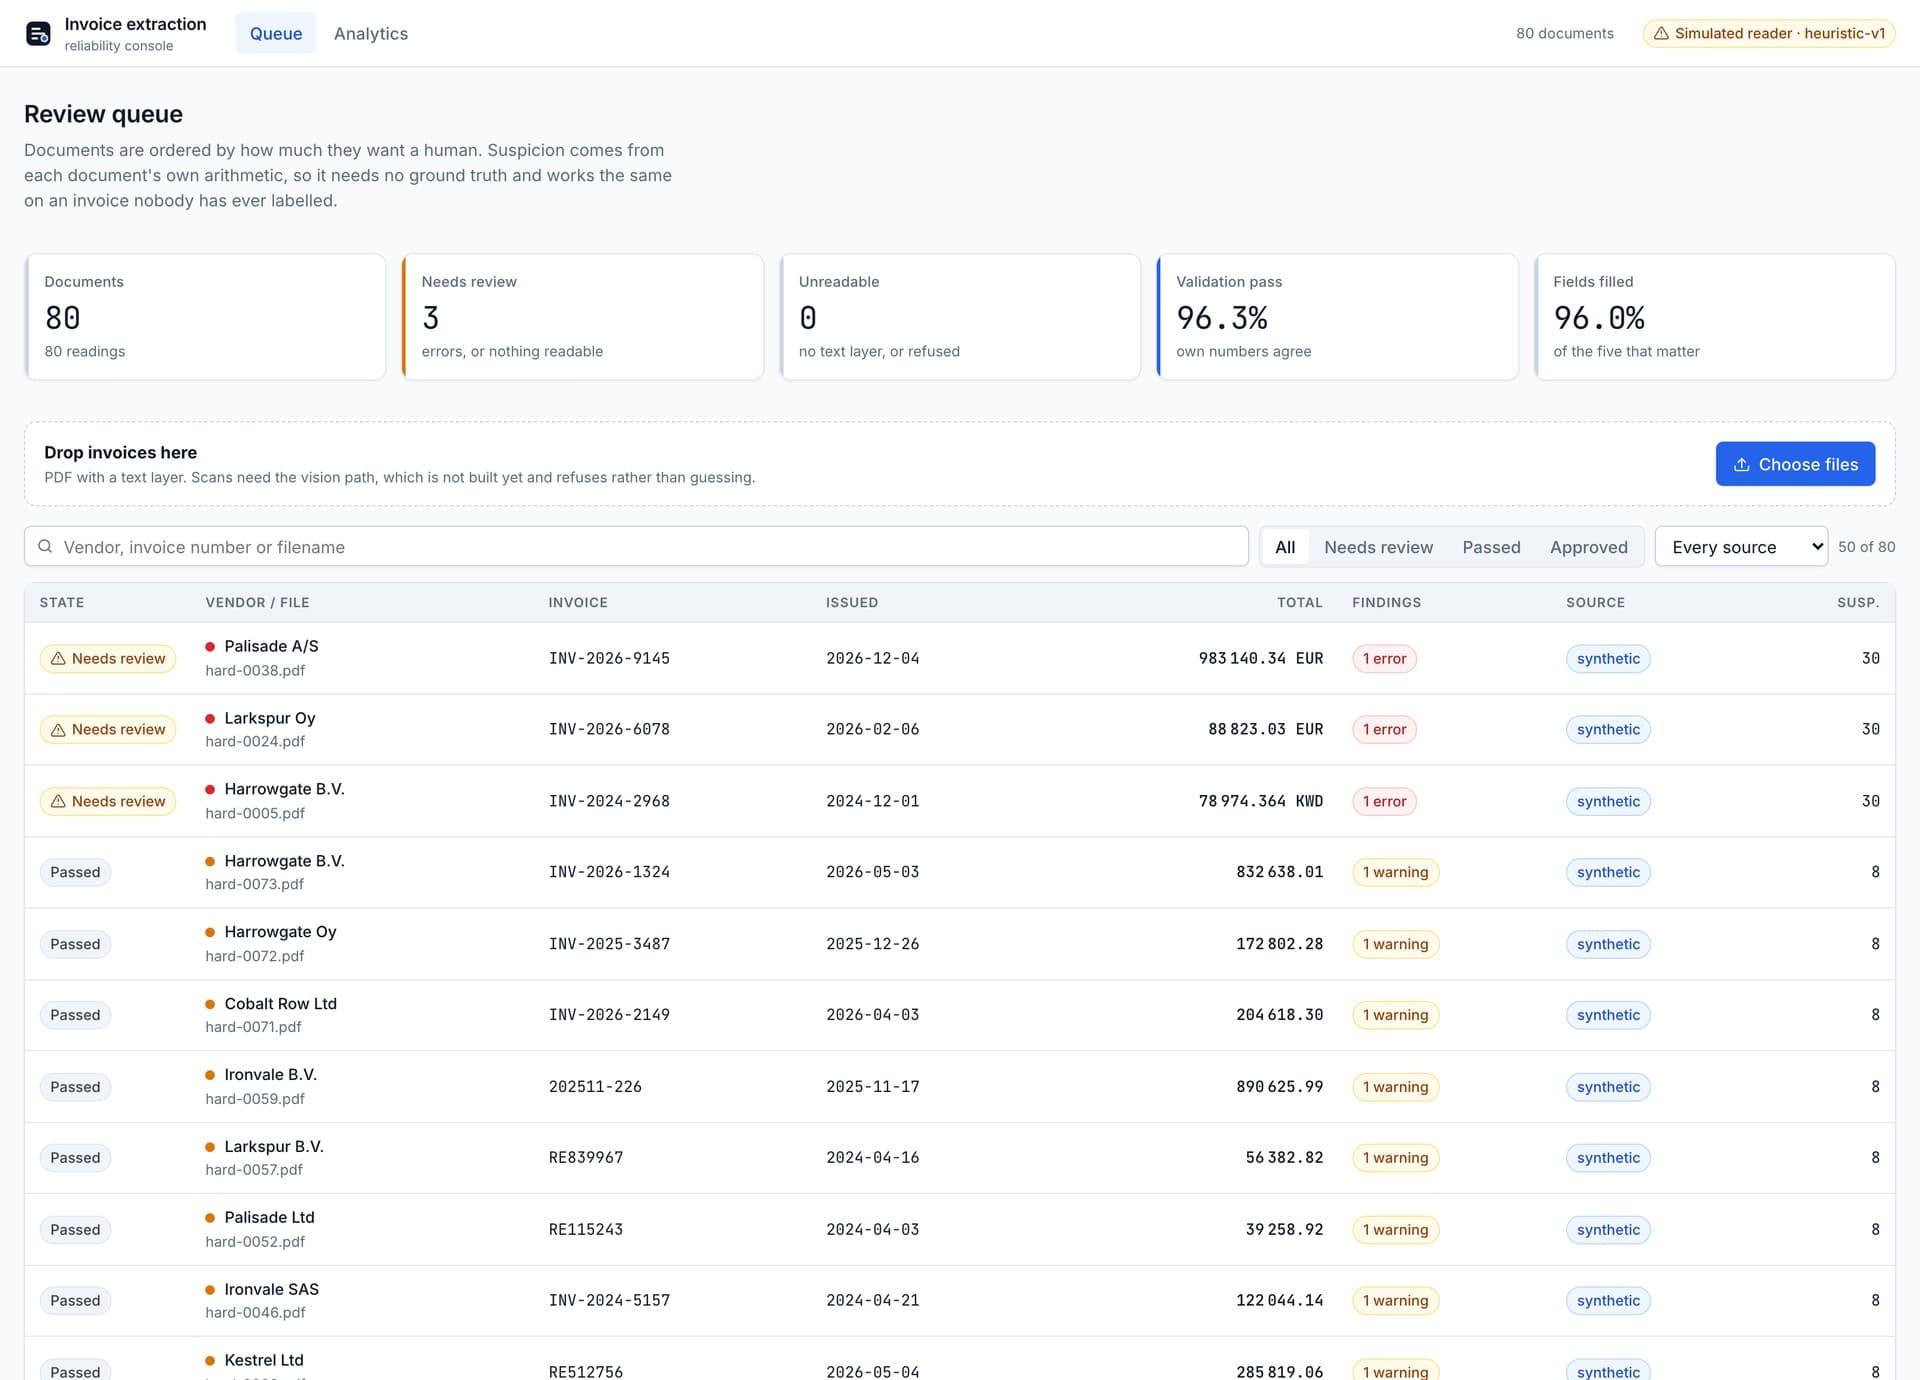The width and height of the screenshot is (1920, 1380).
Task: Filter by Needs review tab
Action: tap(1378, 547)
